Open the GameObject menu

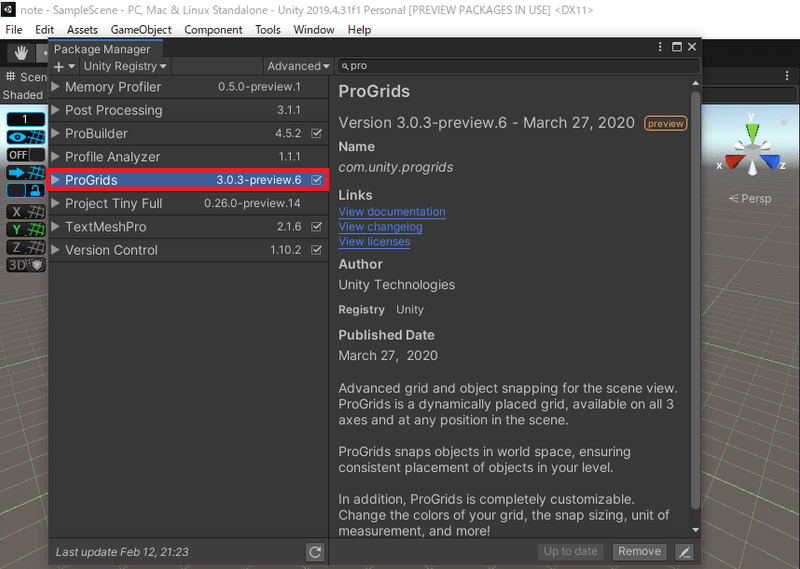click(x=141, y=30)
